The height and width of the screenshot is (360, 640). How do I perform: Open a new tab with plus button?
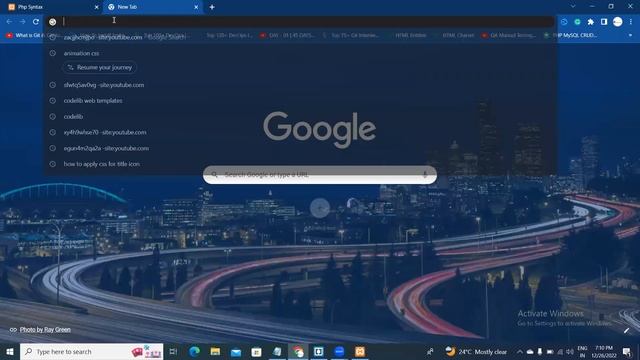[x=212, y=7]
